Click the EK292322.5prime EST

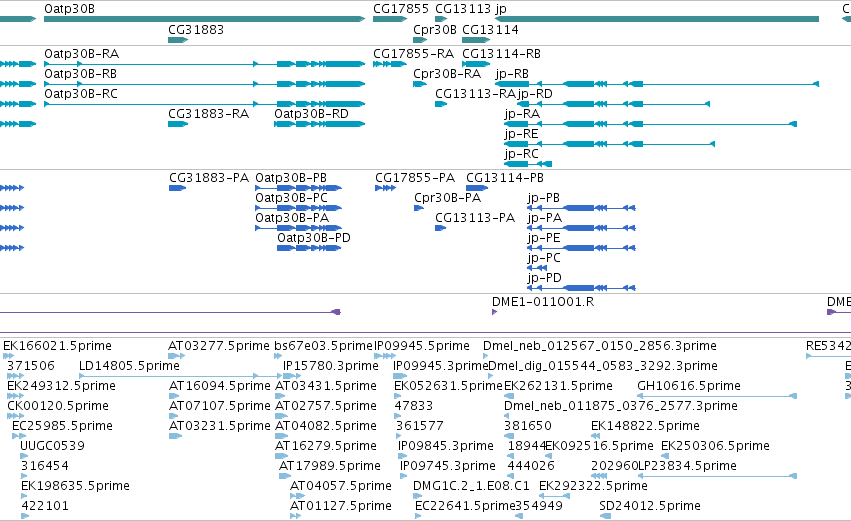554,496
